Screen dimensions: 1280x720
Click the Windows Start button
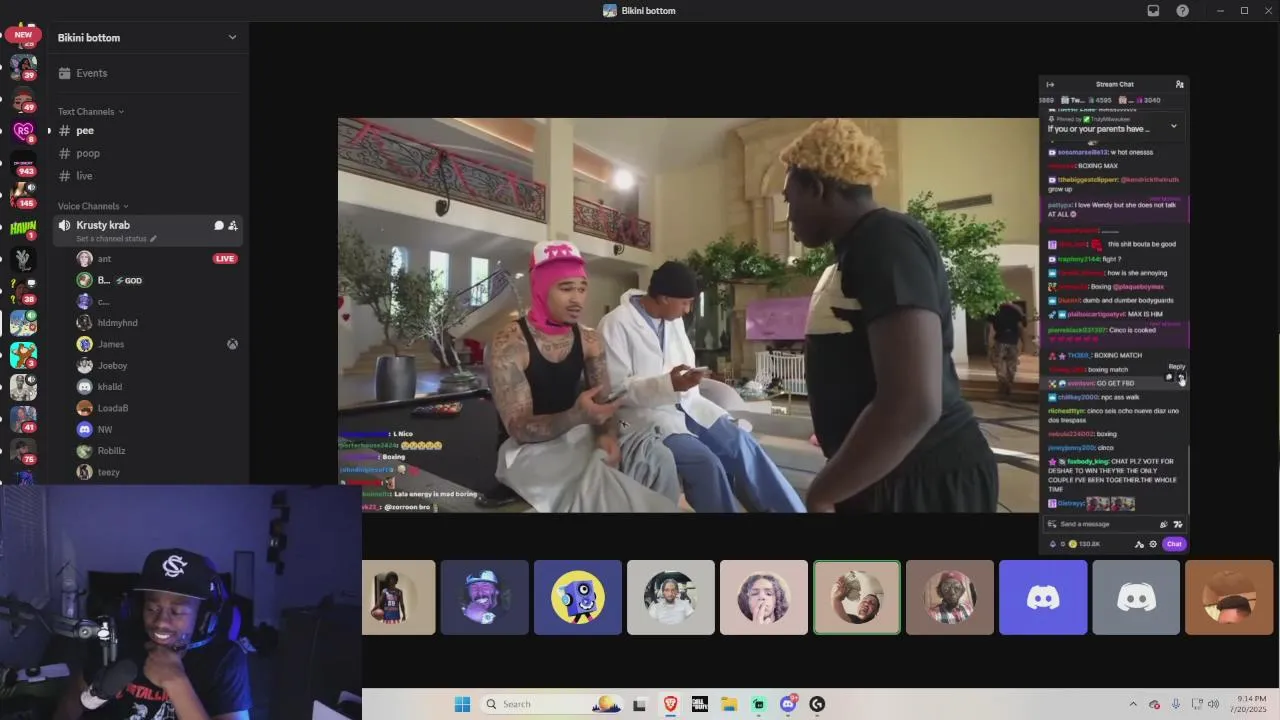click(x=462, y=704)
